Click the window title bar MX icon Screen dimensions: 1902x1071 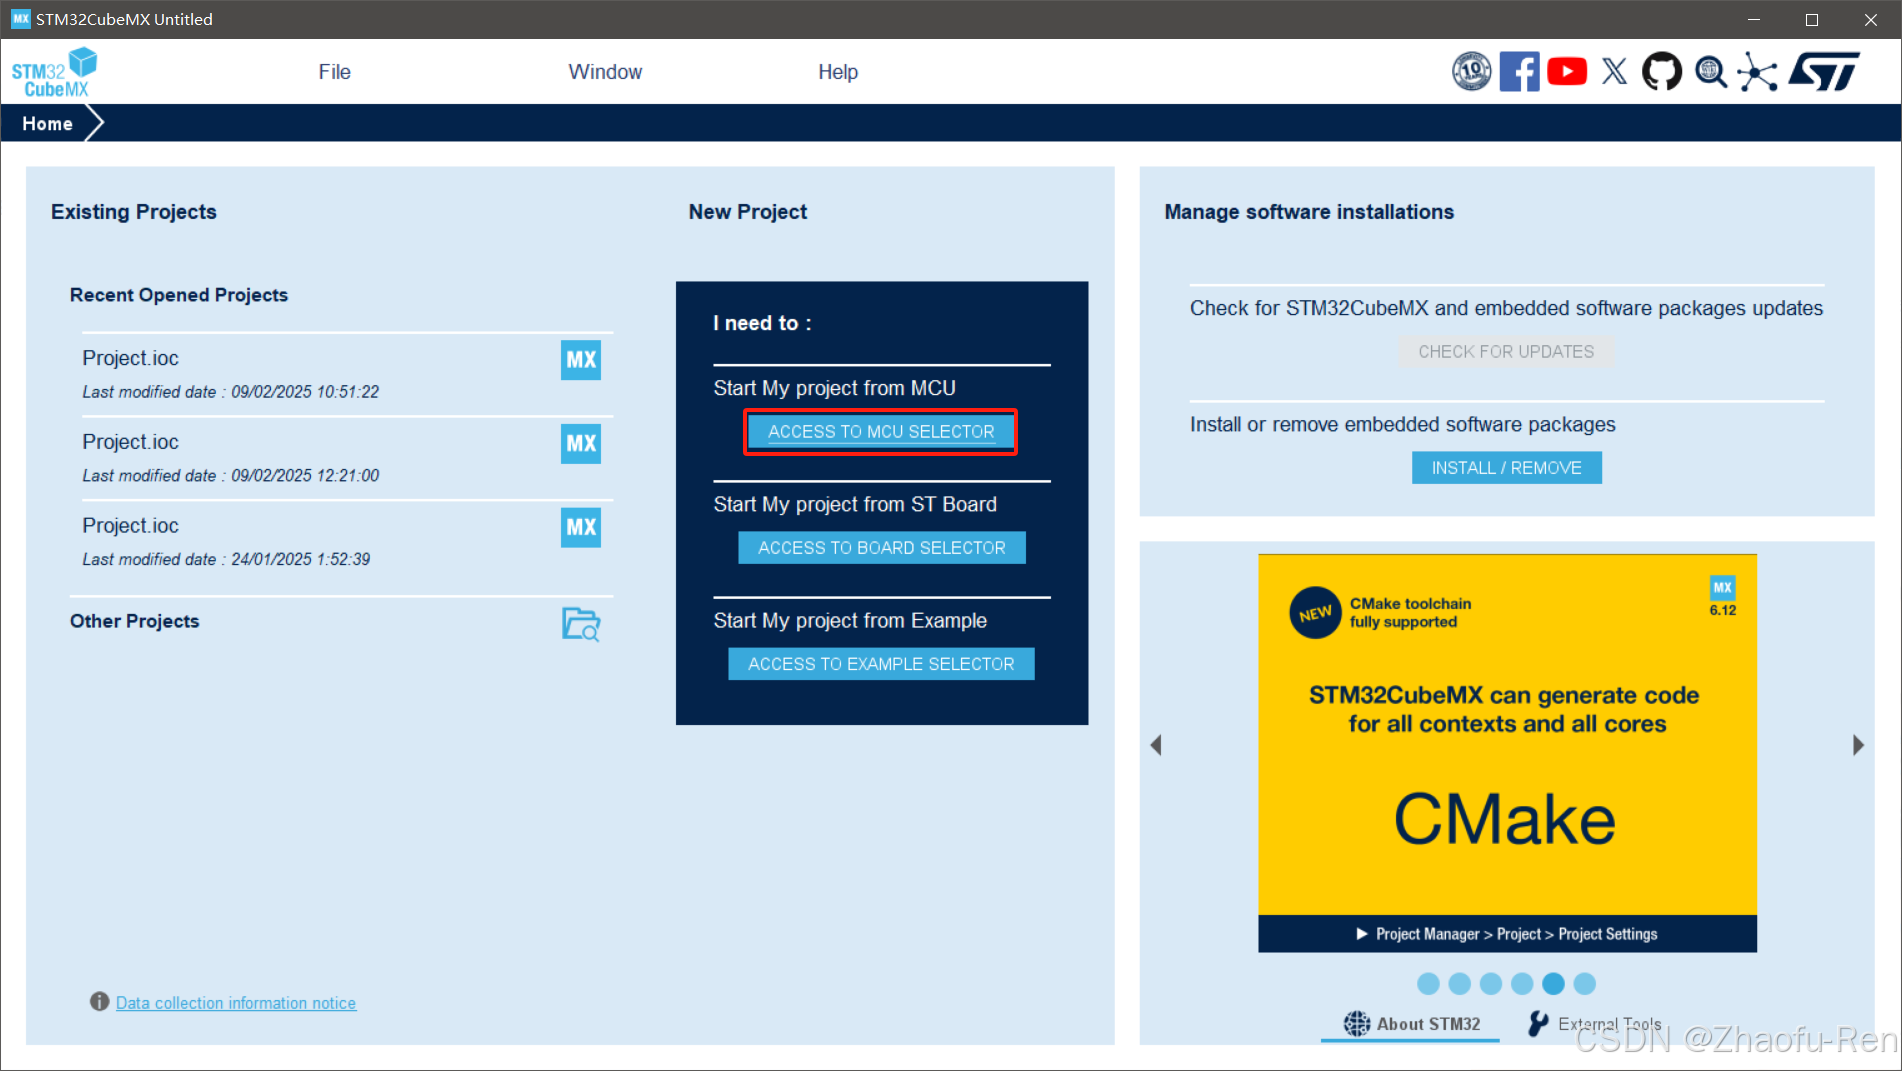tap(20, 19)
